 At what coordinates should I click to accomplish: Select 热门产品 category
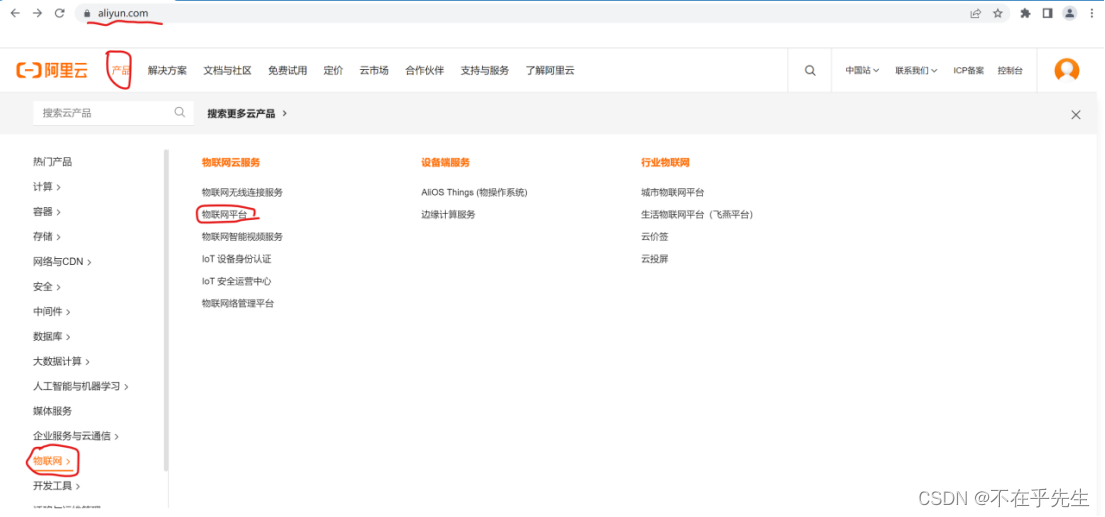coord(52,162)
